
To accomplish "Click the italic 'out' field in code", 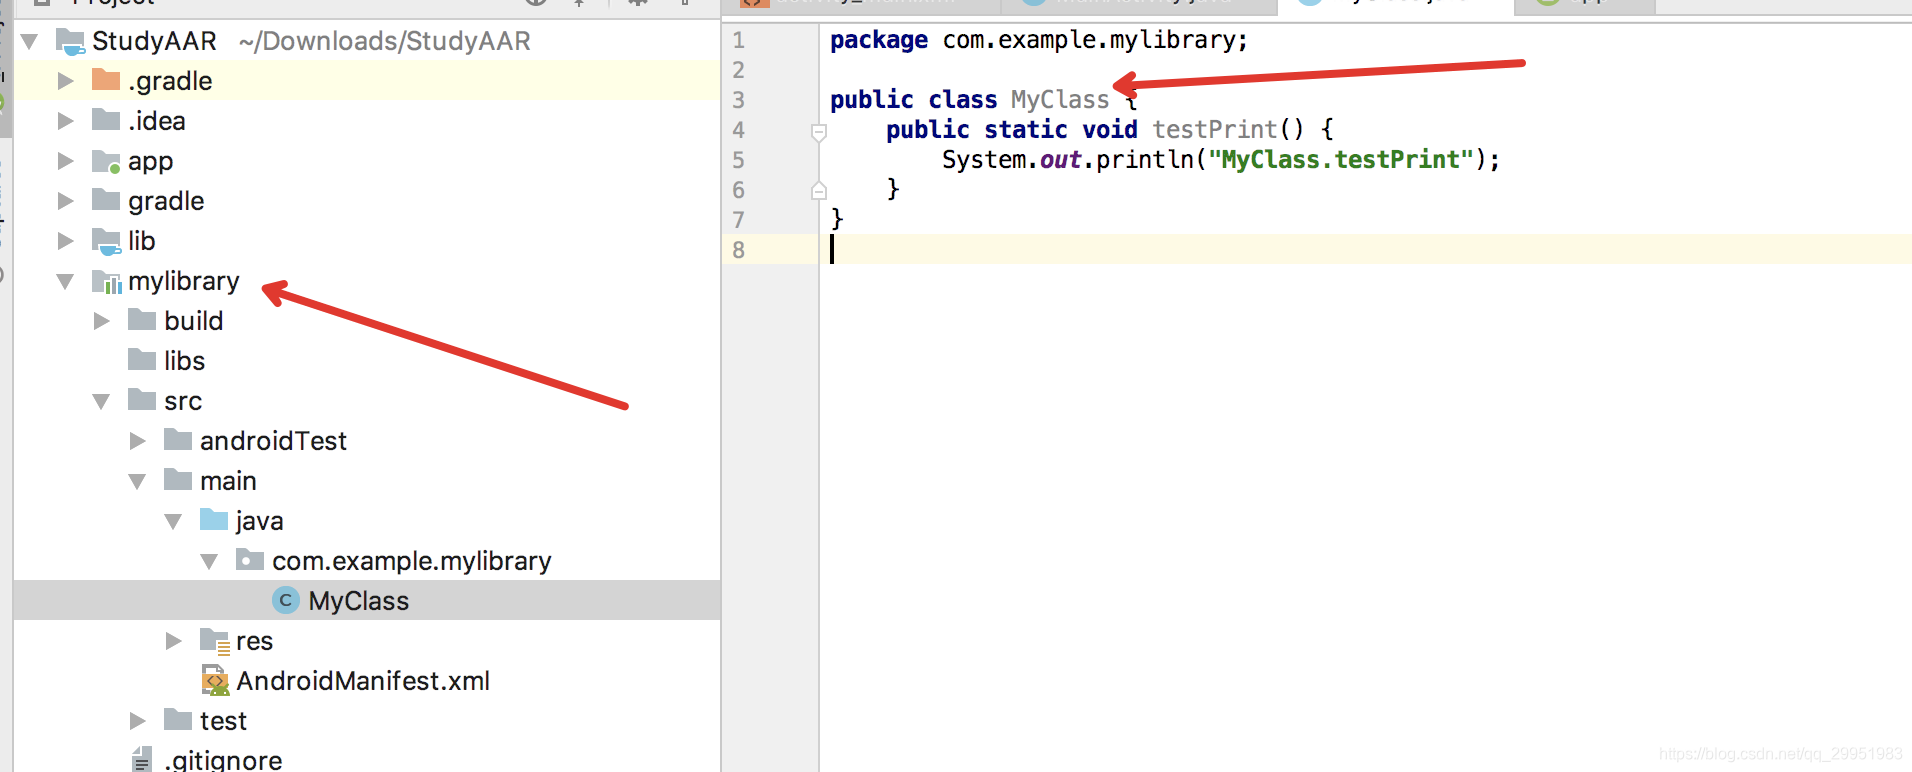I will 1061,160.
